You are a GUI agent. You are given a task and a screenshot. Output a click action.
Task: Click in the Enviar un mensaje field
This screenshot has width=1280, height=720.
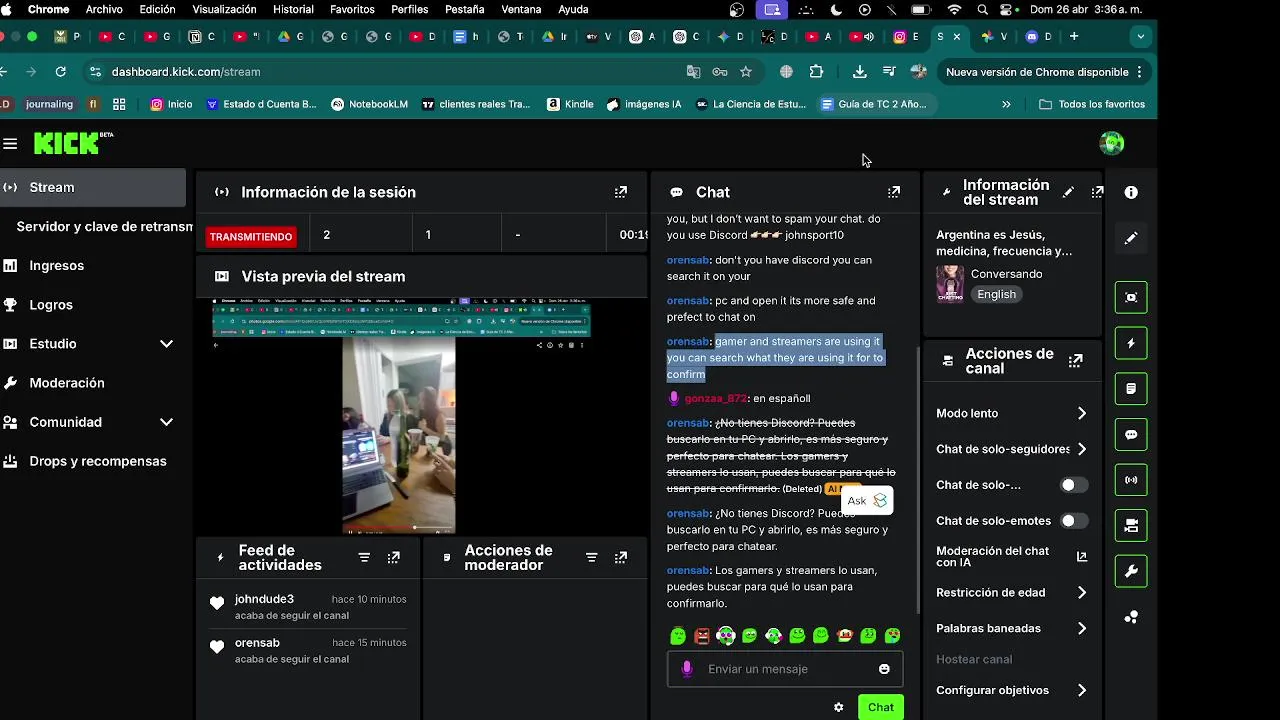[x=785, y=669]
